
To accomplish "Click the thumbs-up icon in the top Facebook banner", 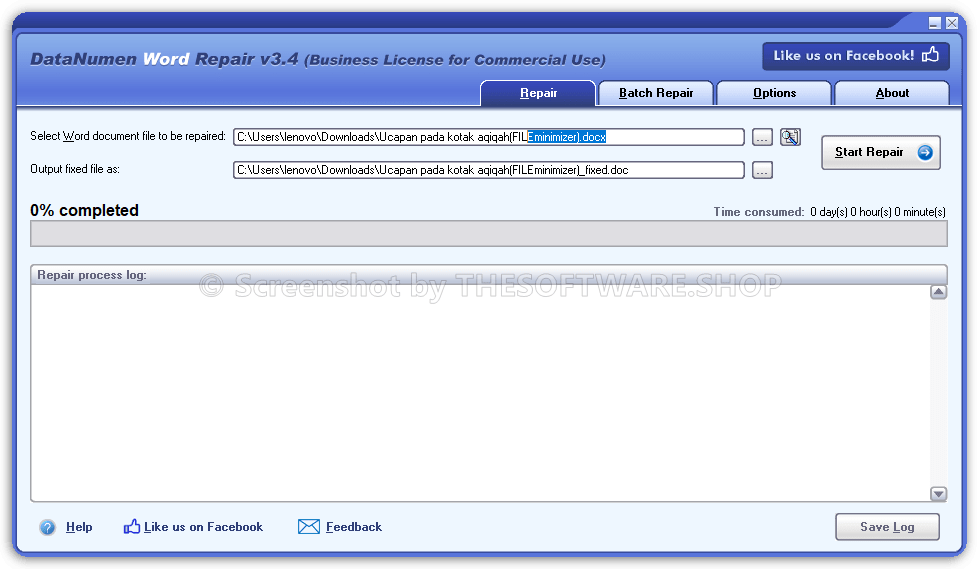I will 930,54.
